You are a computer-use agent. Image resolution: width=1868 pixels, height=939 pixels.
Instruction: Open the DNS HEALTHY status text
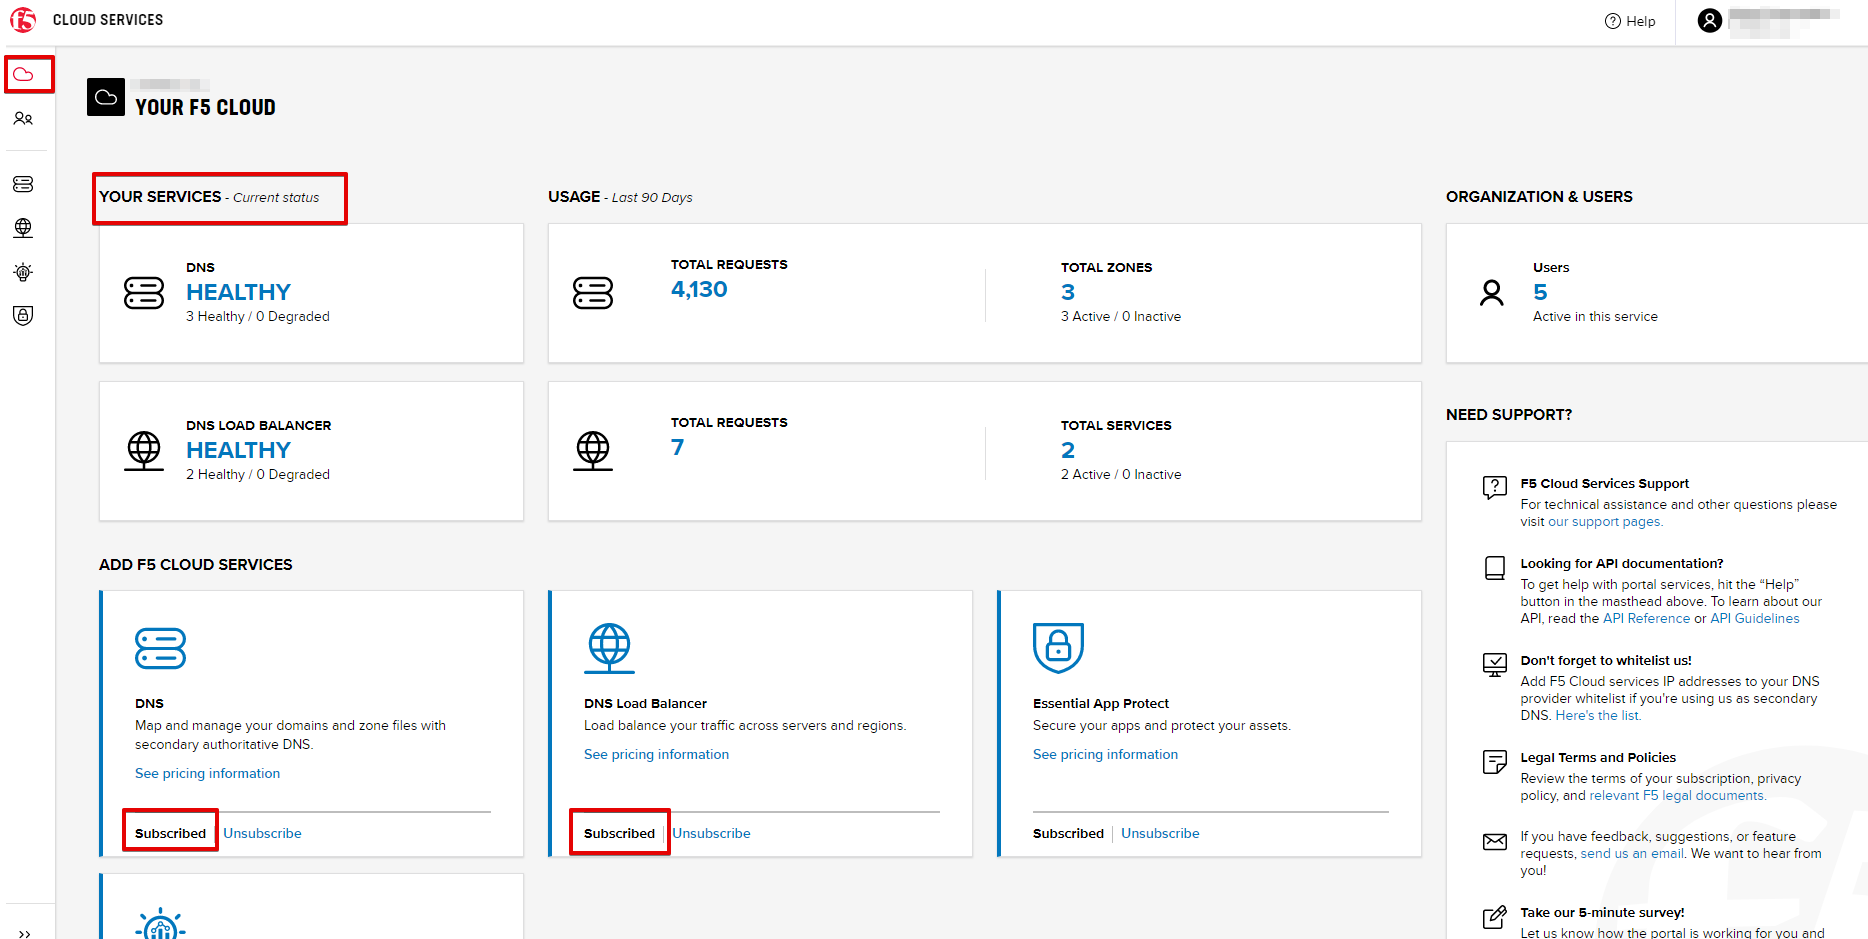coord(238,292)
